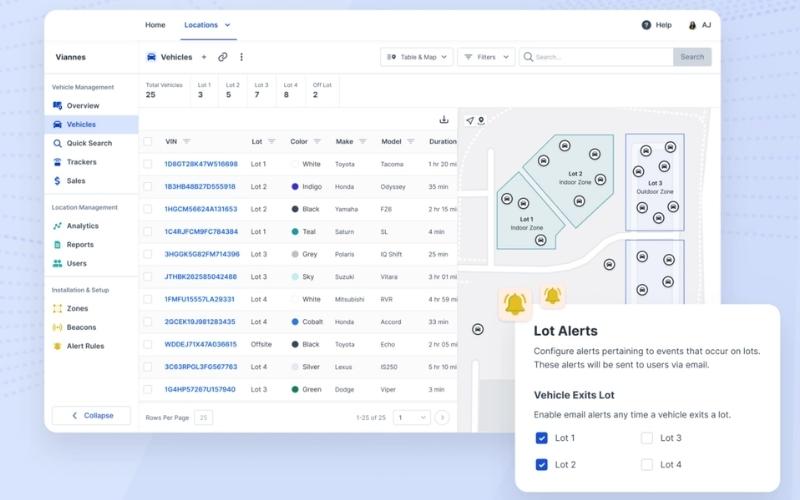Click the Lot 4 count summary tile

click(290, 90)
